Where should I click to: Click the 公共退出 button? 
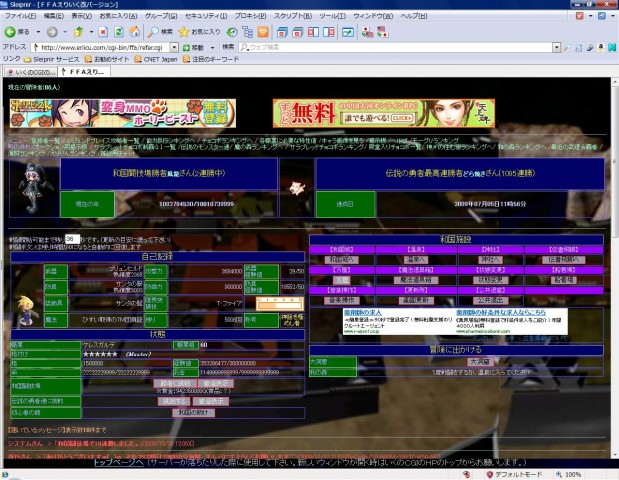(491, 300)
